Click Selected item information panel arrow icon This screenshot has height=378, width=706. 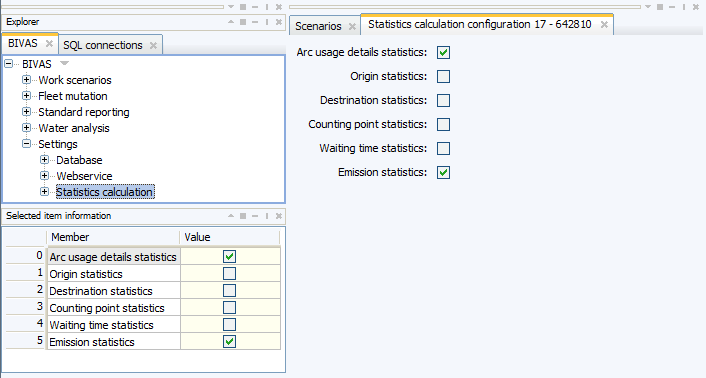coord(231,216)
